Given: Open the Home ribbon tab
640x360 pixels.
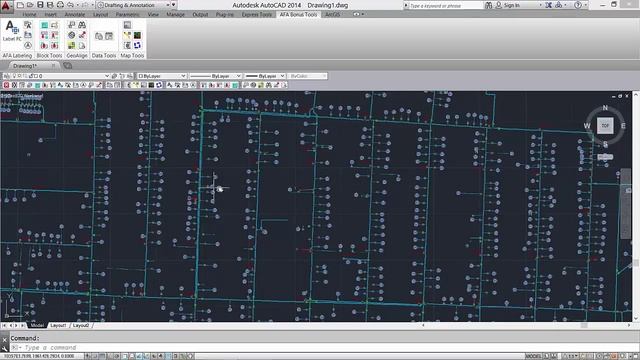Looking at the screenshot, I should [29, 14].
